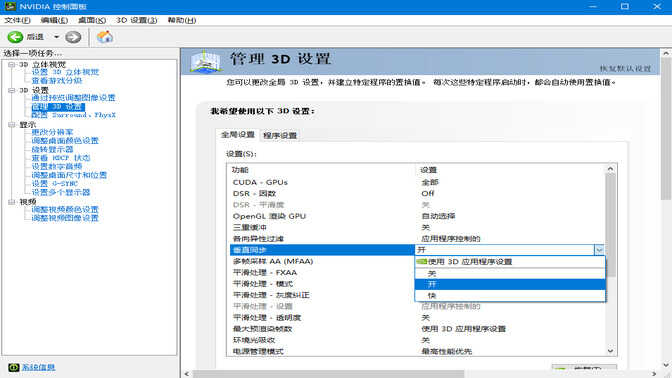The height and width of the screenshot is (378, 672).
Task: Open the 帮助 menu
Action: click(x=182, y=20)
